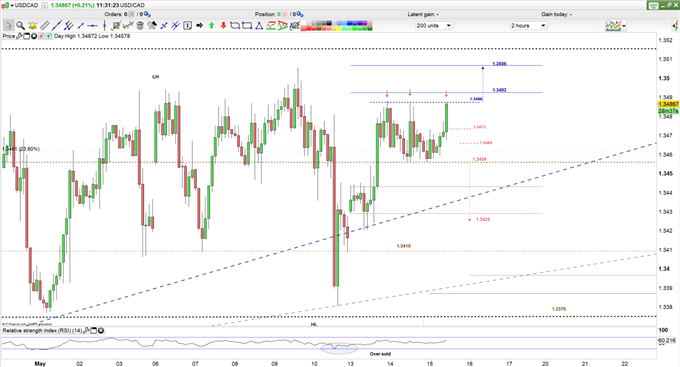Place a red down arrow marker

[x=223, y=26]
